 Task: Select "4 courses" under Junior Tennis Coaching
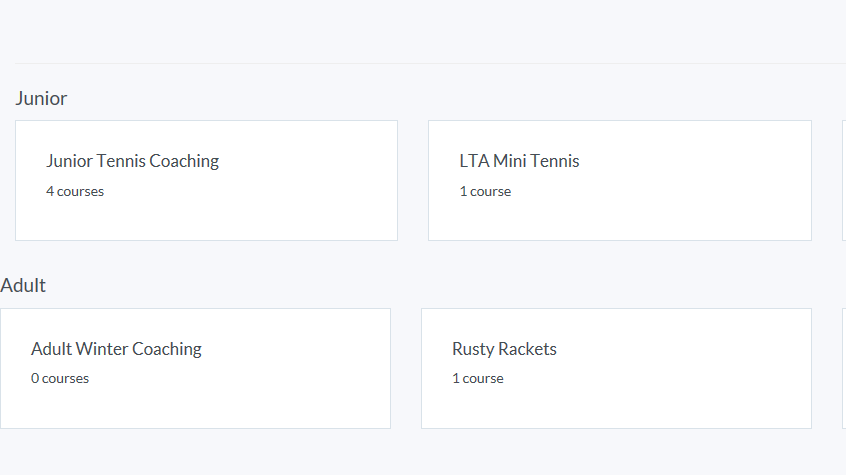75,191
